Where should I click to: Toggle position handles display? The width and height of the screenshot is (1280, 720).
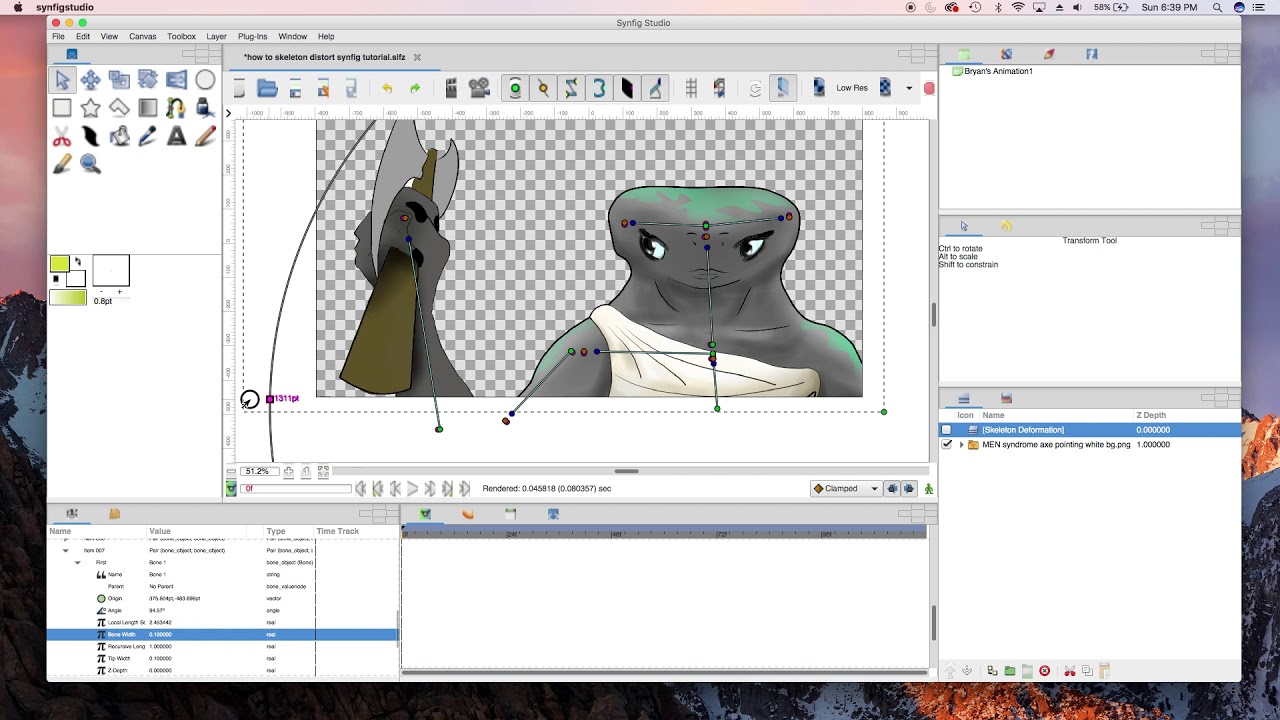[515, 89]
